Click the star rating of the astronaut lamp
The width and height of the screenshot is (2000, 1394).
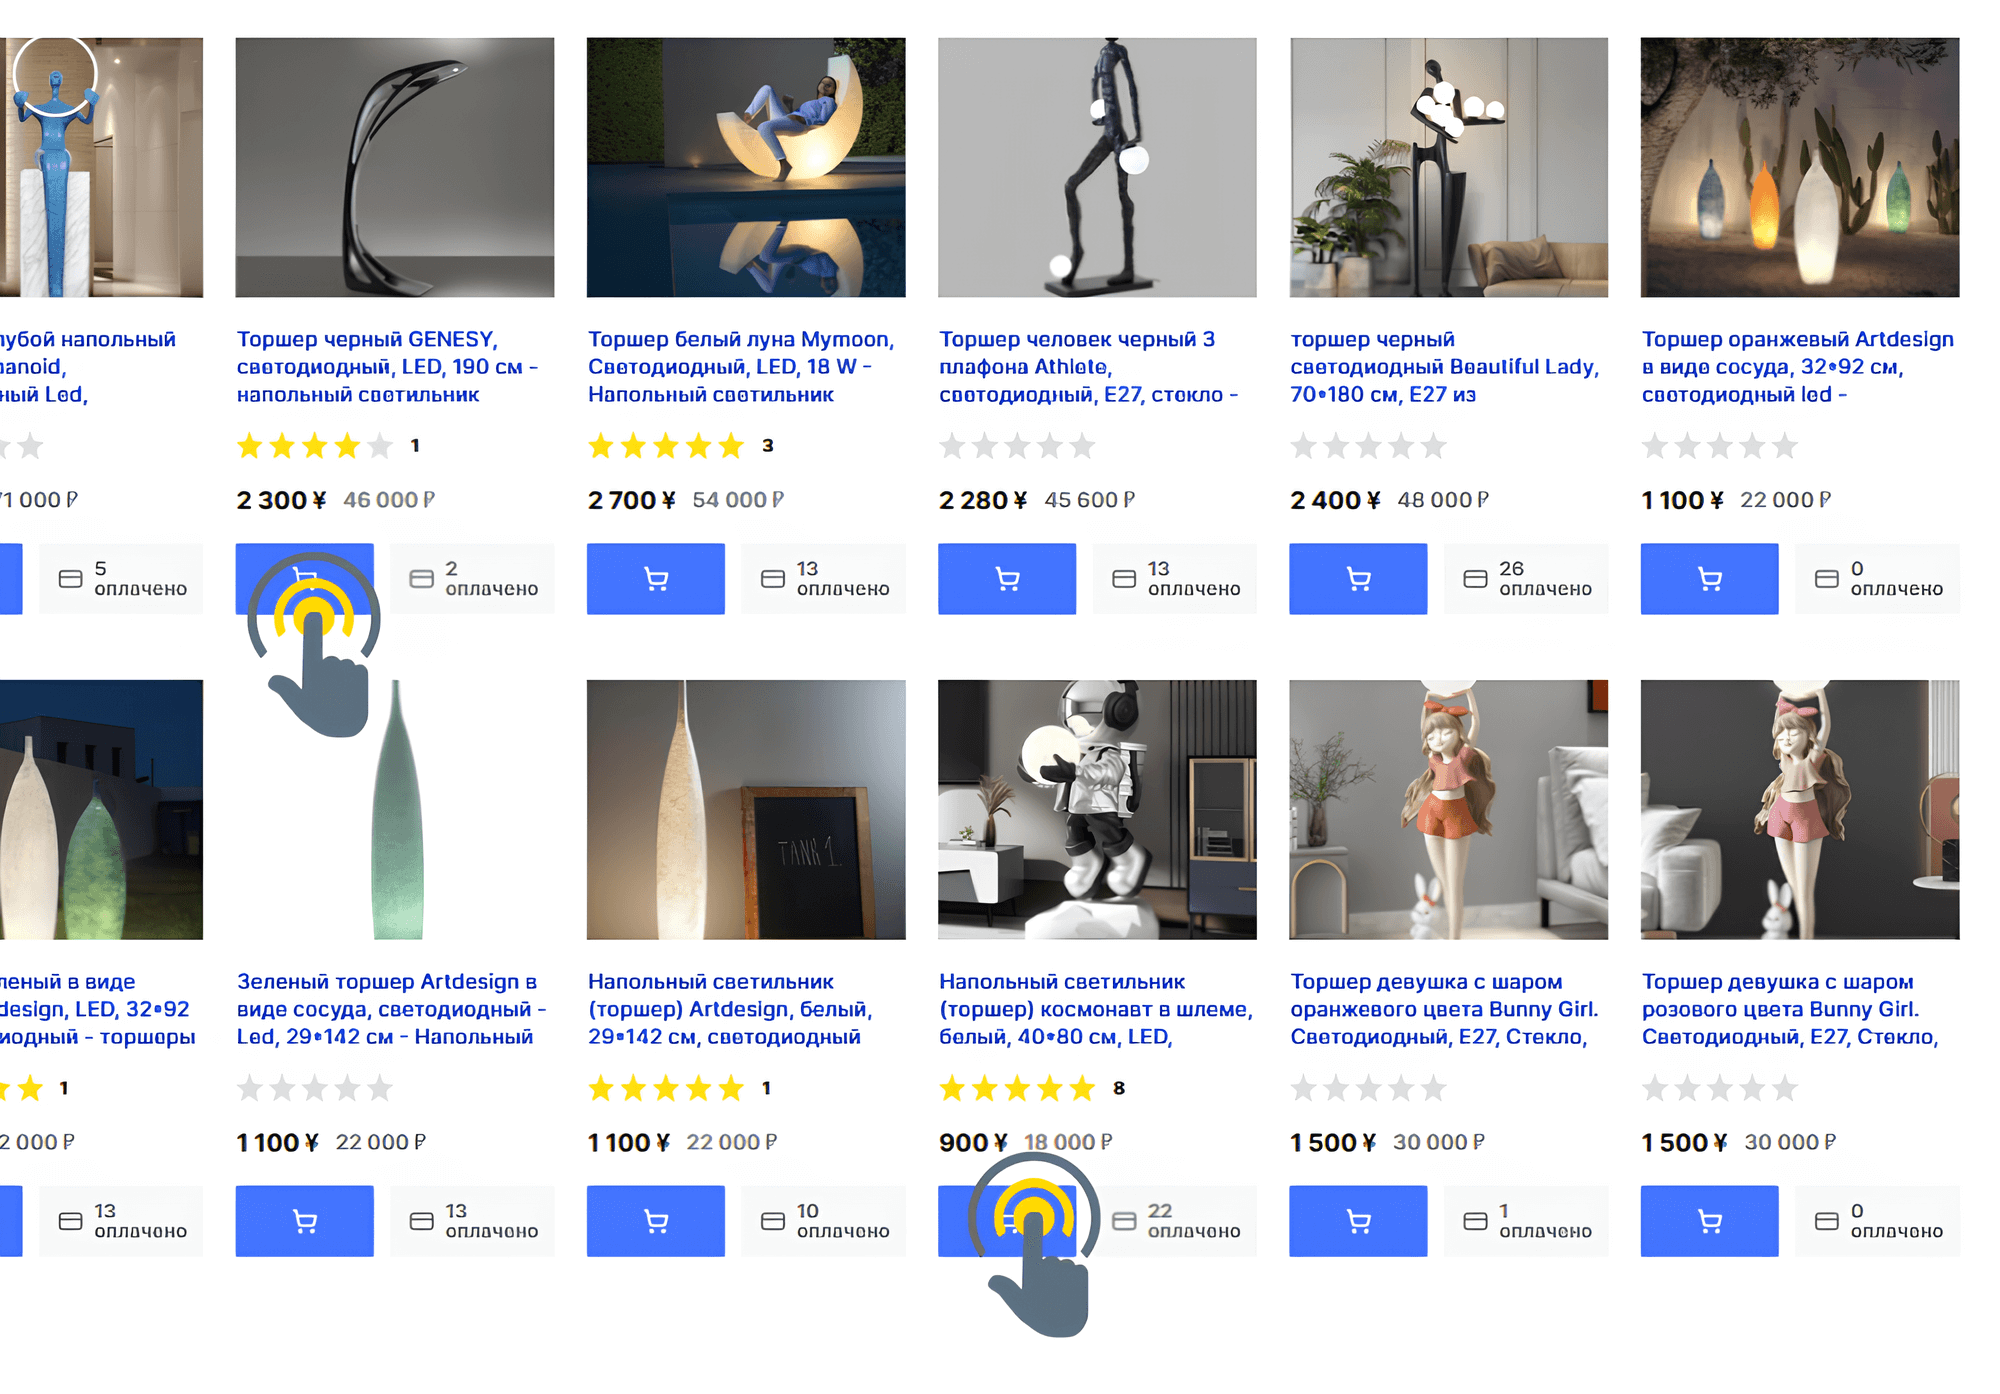point(1016,1088)
